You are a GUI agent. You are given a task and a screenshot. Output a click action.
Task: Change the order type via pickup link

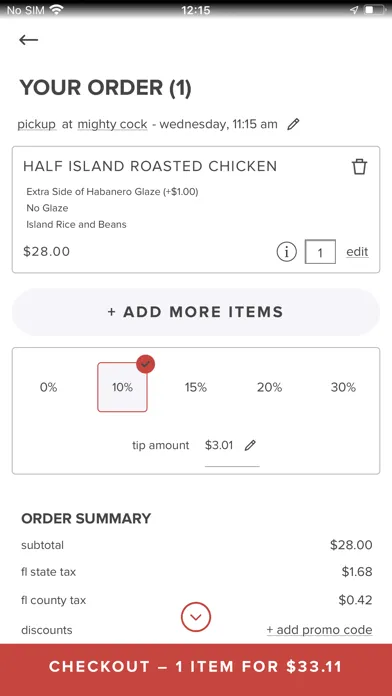click(37, 124)
